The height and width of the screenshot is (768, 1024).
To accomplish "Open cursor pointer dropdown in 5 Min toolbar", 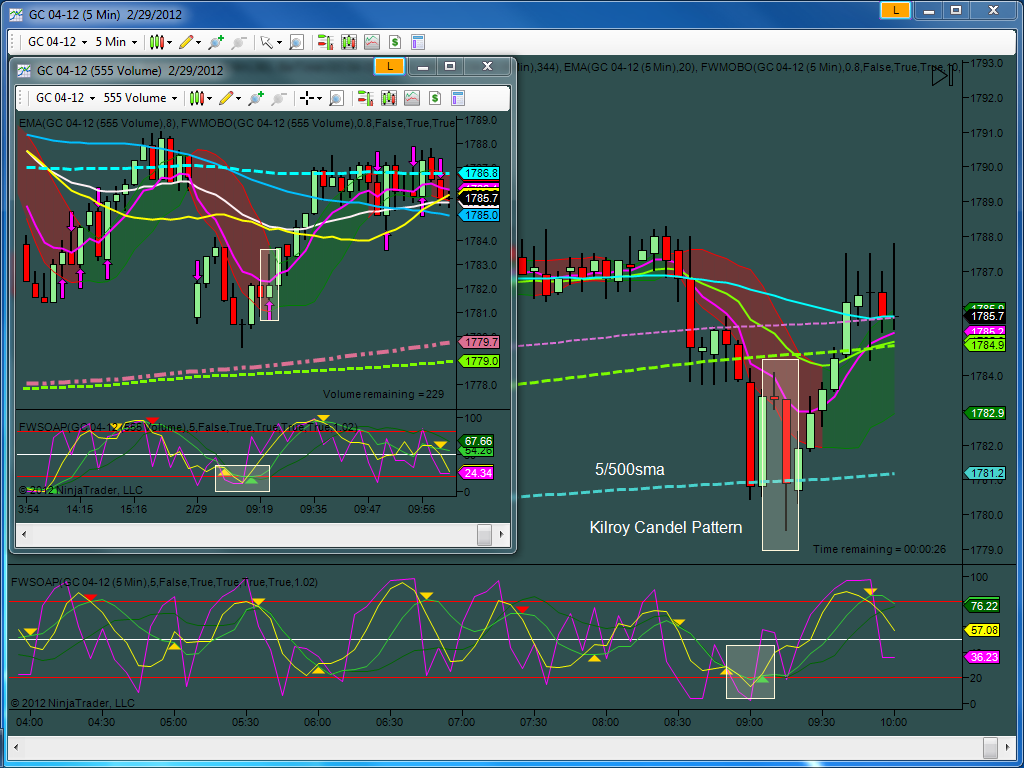I will coord(271,42).
